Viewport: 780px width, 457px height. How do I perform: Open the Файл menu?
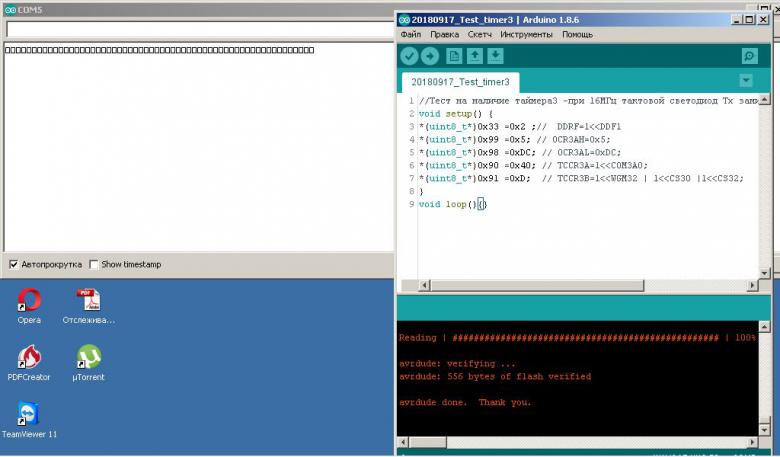[410, 34]
